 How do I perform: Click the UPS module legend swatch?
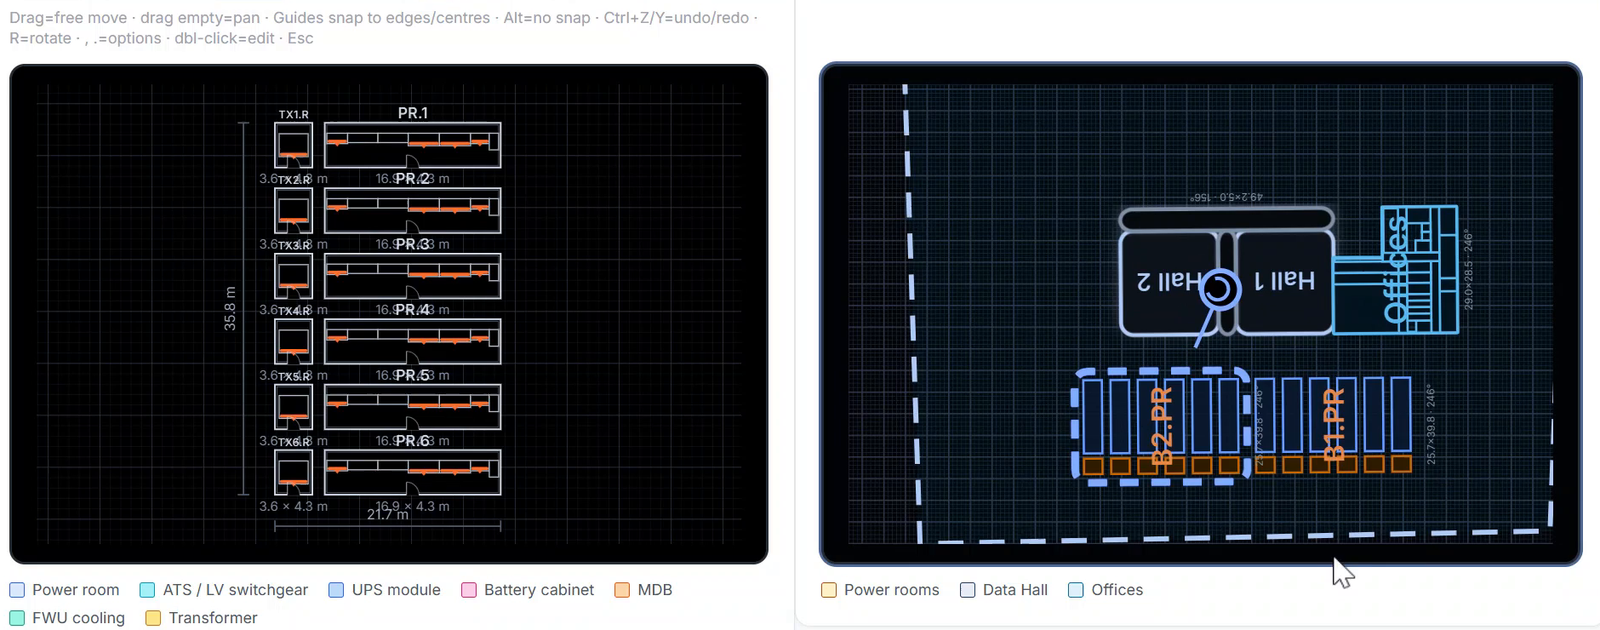pyautogui.click(x=336, y=590)
